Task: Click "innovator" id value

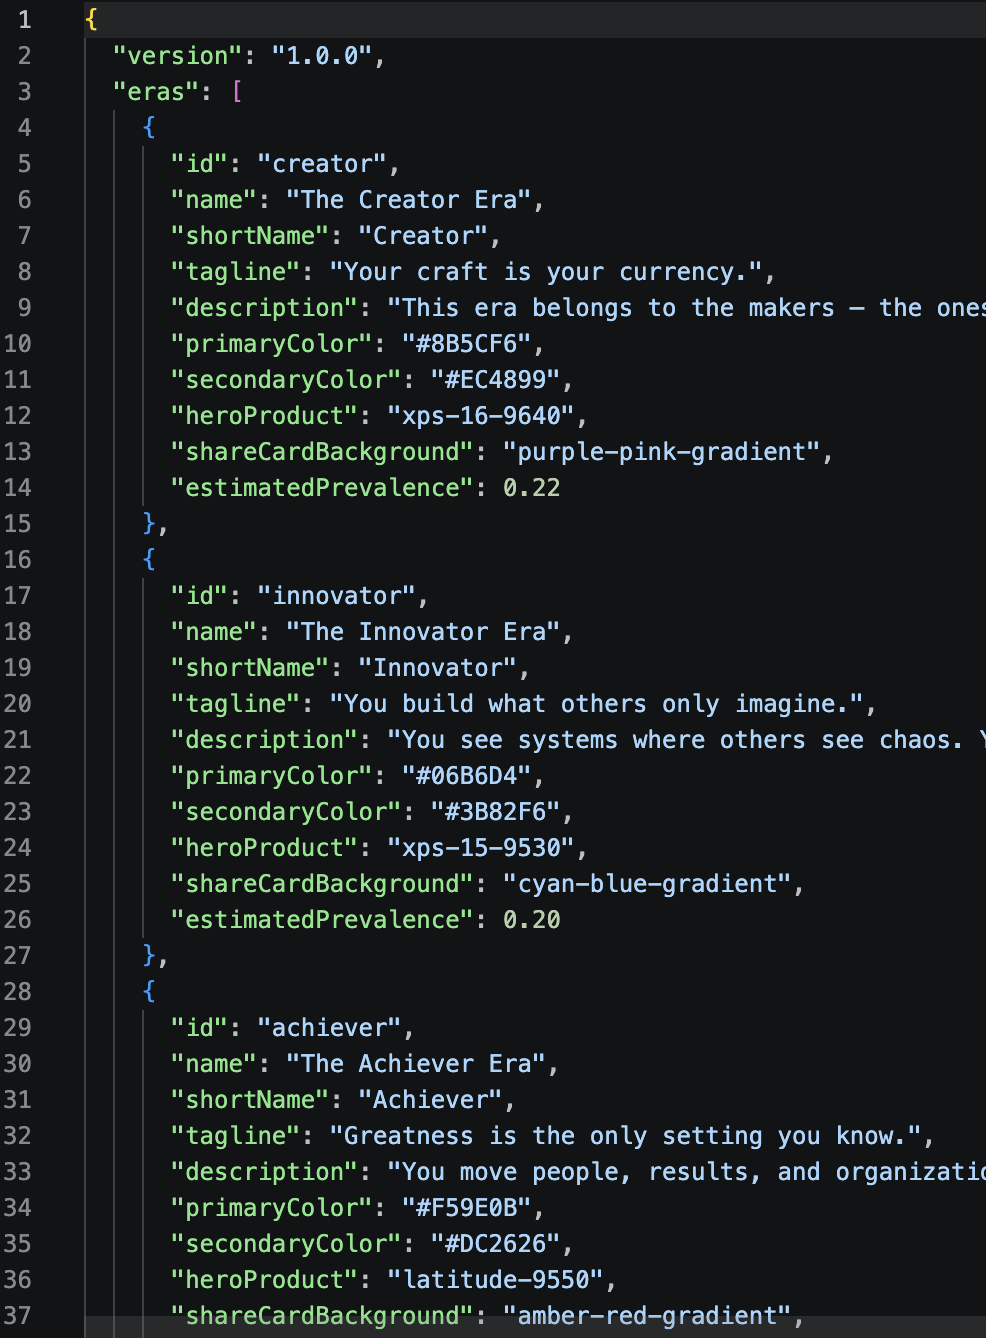Action: [x=336, y=595]
